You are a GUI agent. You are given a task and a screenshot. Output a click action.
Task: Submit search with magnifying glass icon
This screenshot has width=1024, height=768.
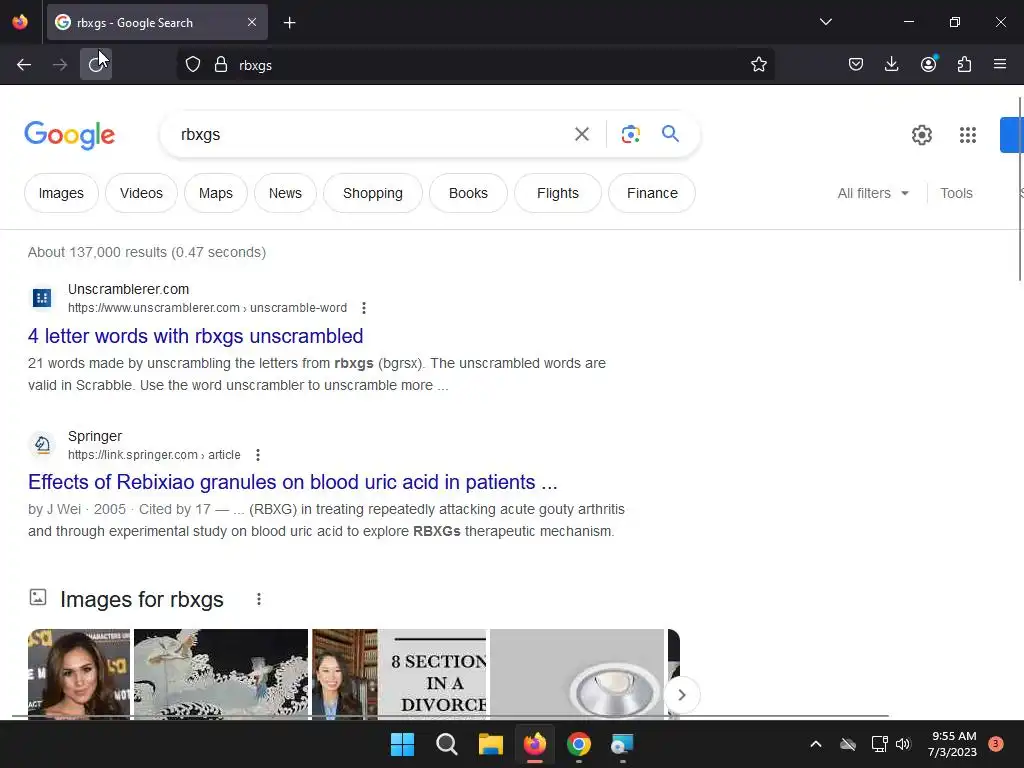pos(670,134)
